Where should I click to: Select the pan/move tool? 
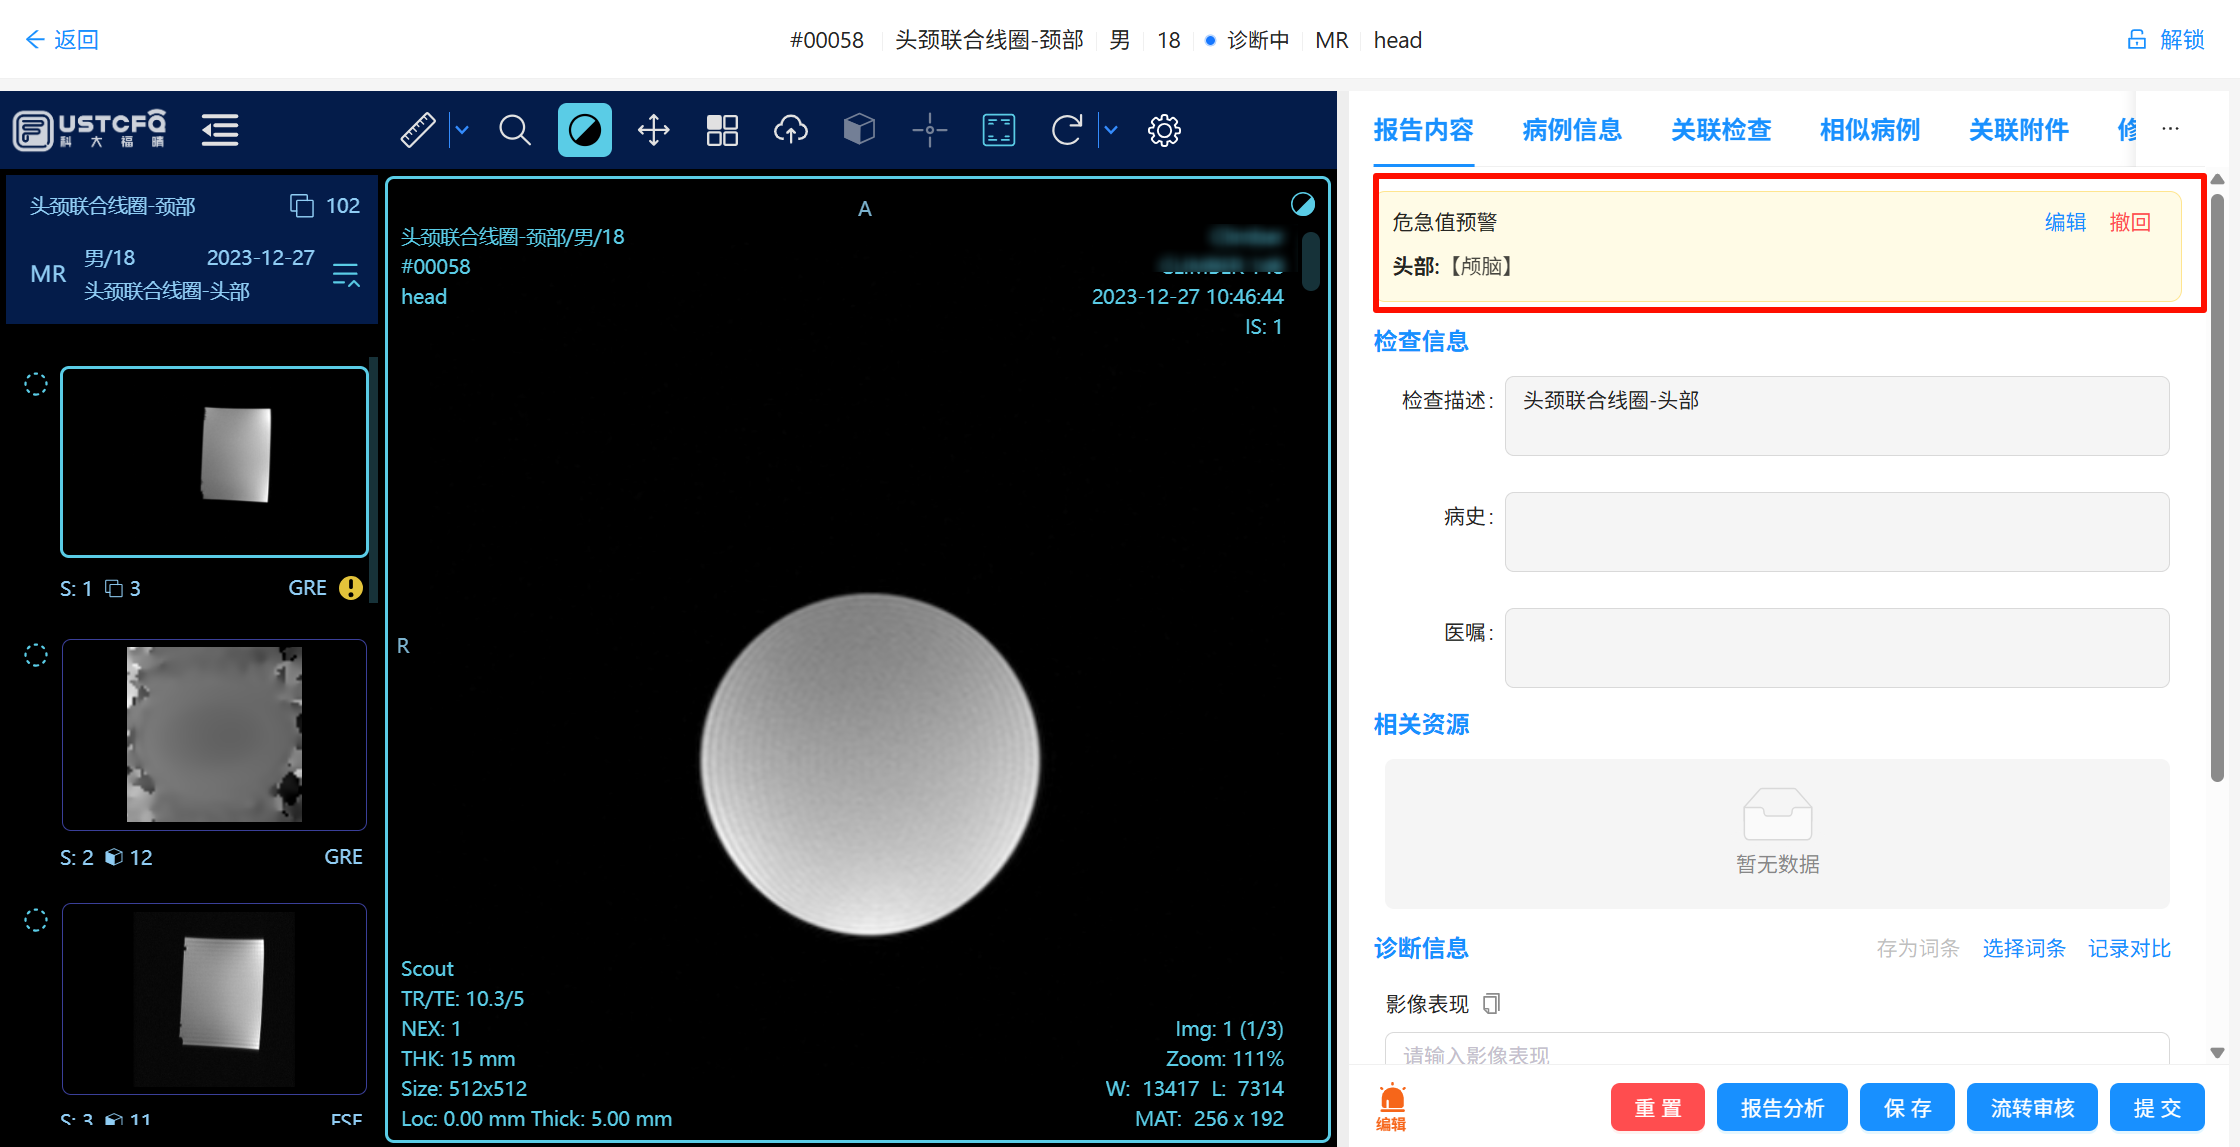pyautogui.click(x=653, y=130)
